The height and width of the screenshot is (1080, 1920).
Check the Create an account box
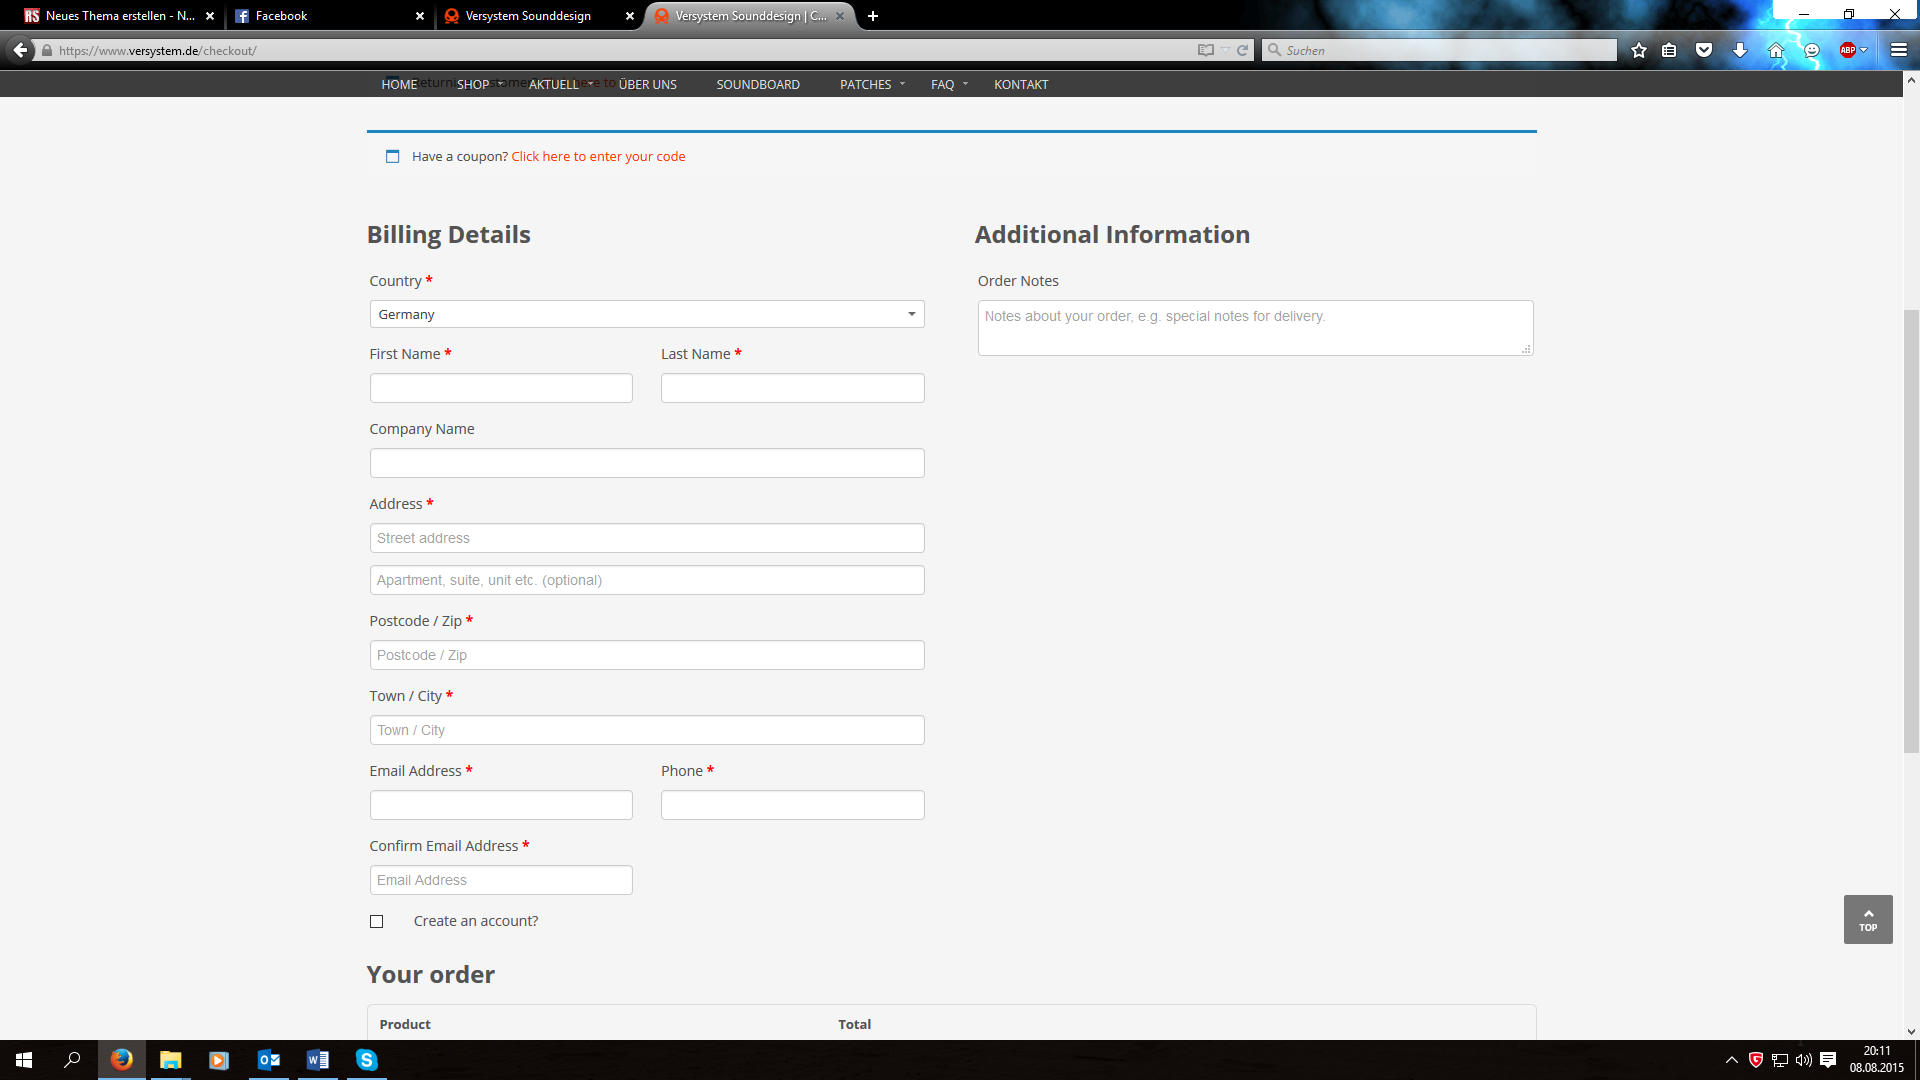(376, 921)
